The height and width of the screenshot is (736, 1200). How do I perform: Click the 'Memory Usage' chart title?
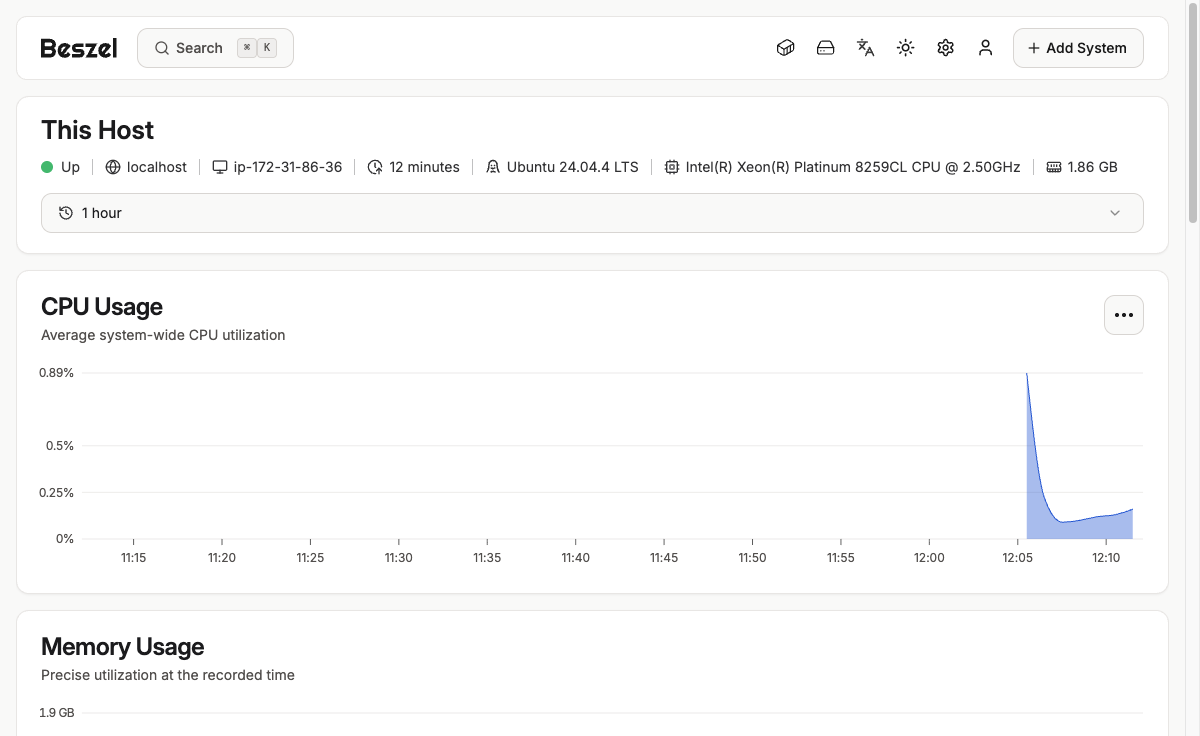[123, 646]
